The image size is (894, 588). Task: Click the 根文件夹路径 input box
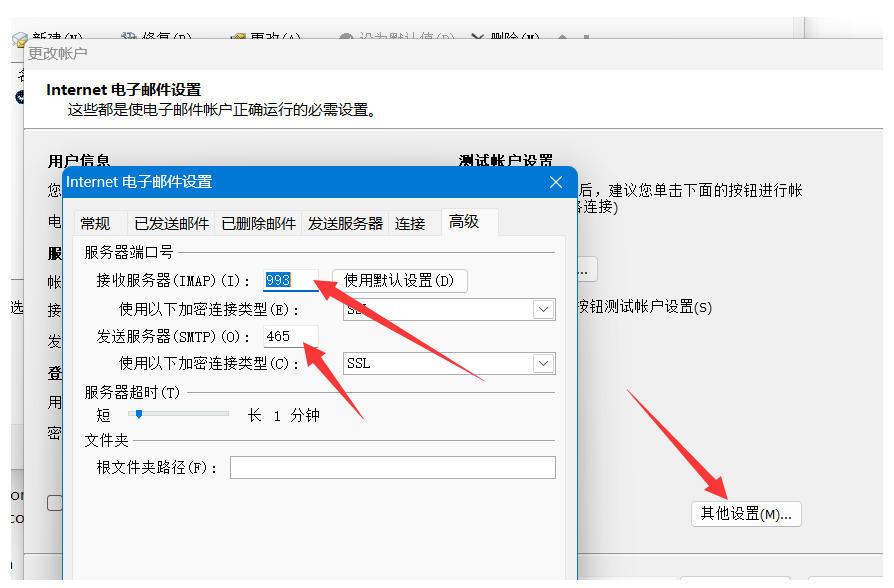(392, 468)
